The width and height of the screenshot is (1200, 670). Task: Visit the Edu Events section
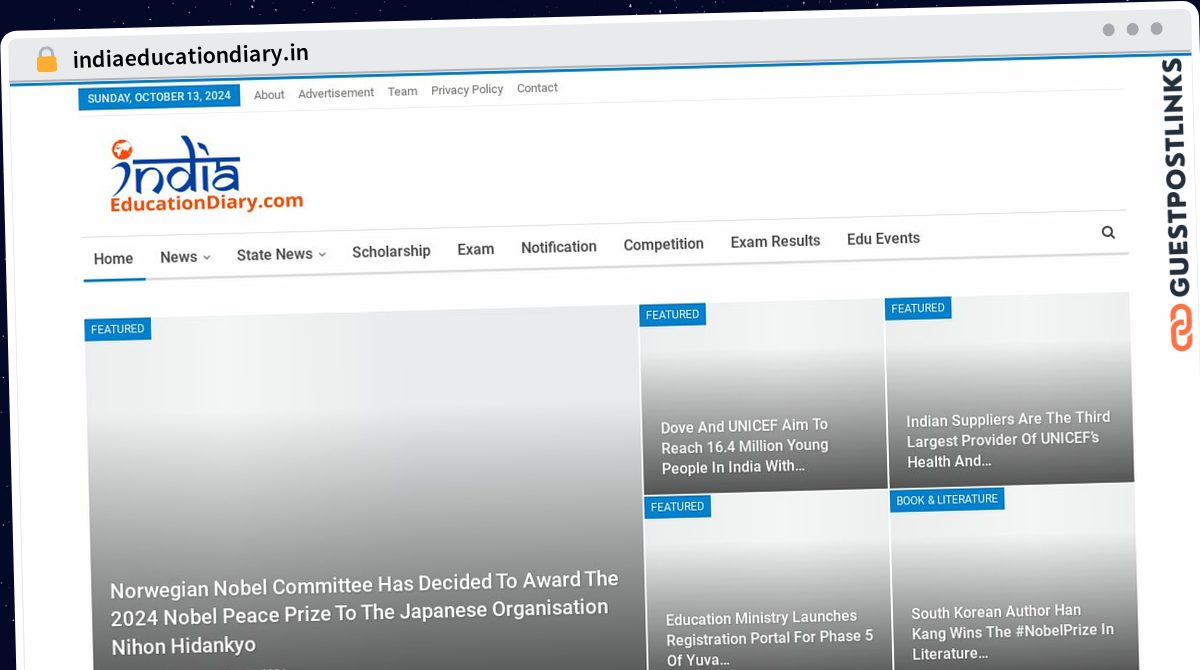click(x=883, y=238)
